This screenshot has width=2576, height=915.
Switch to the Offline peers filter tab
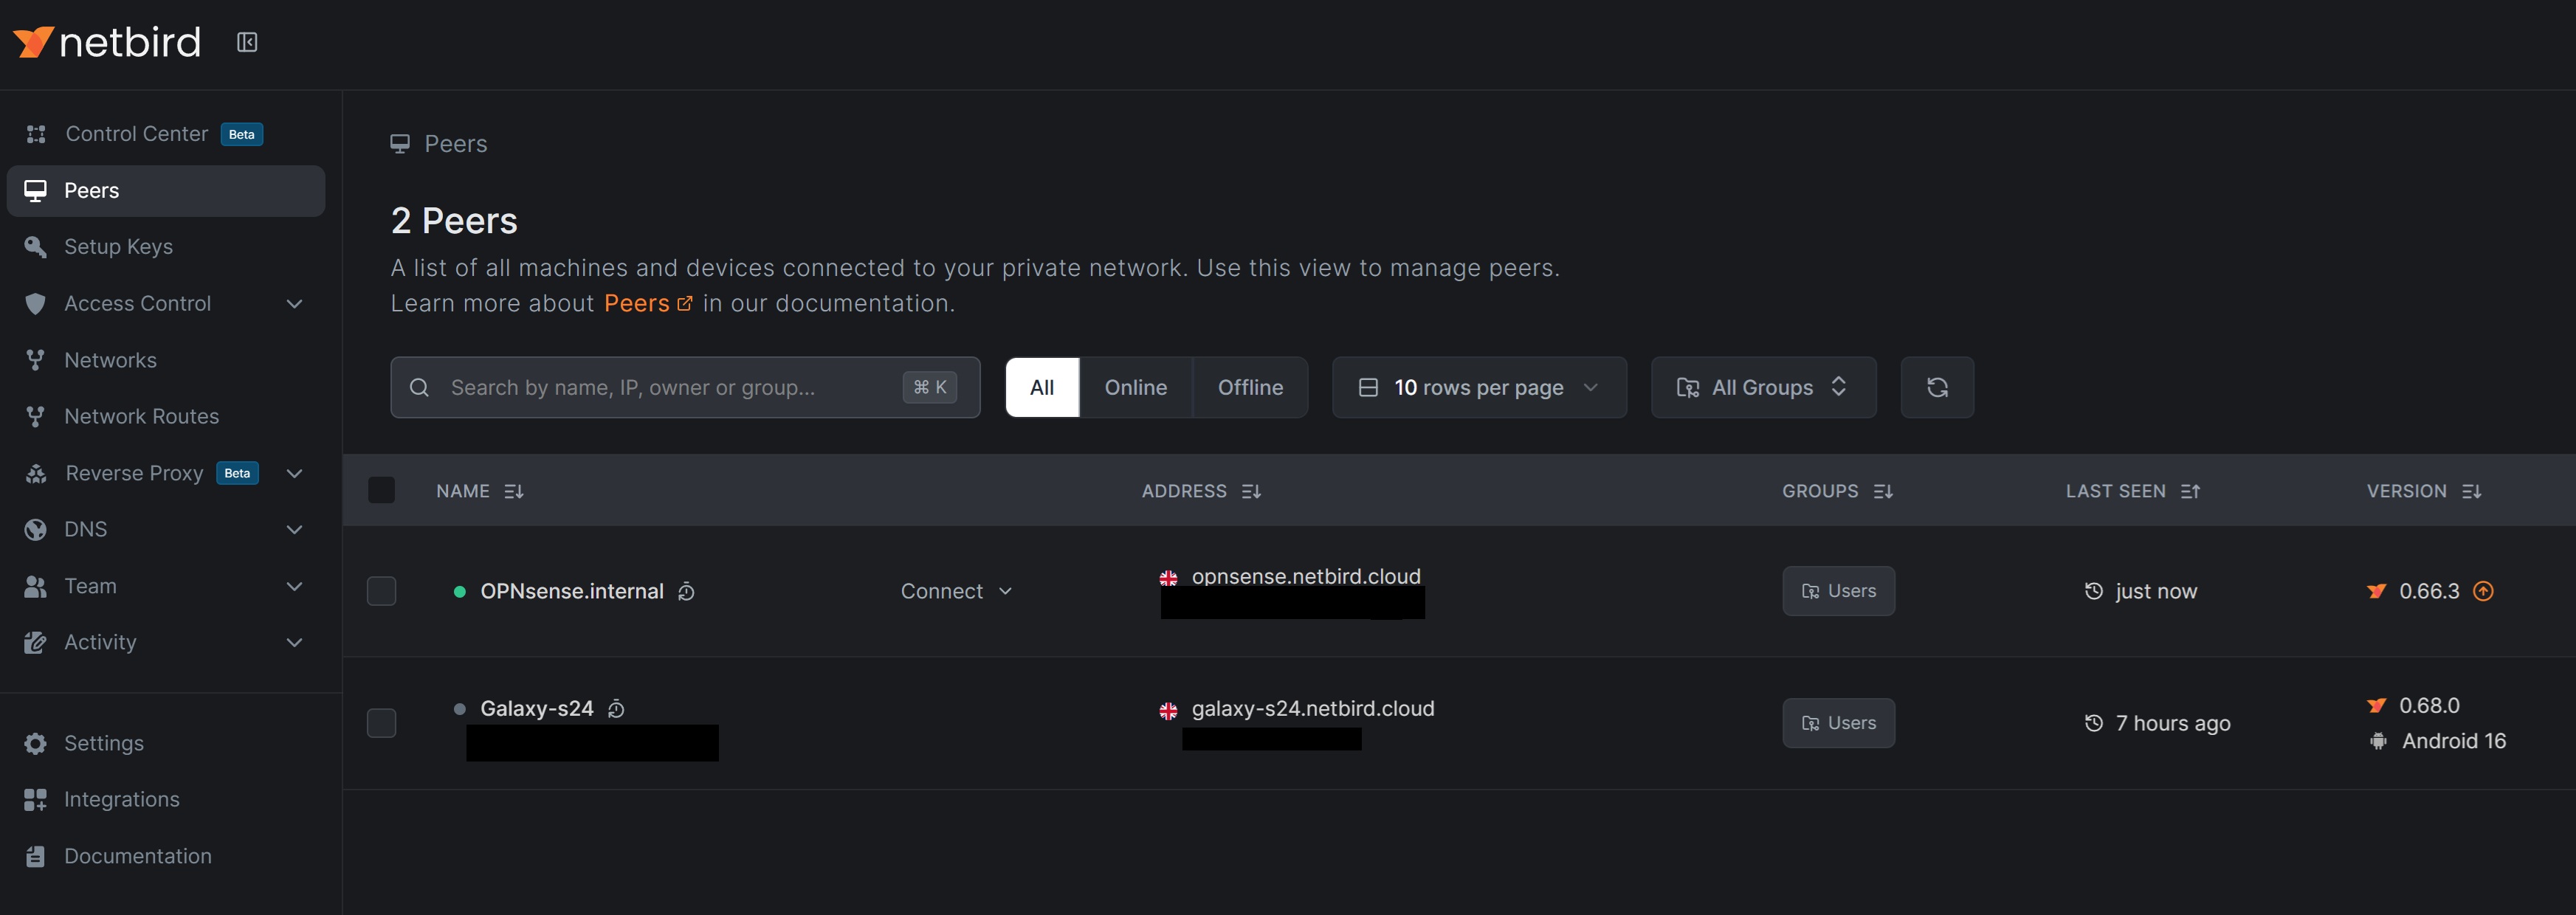(x=1249, y=387)
